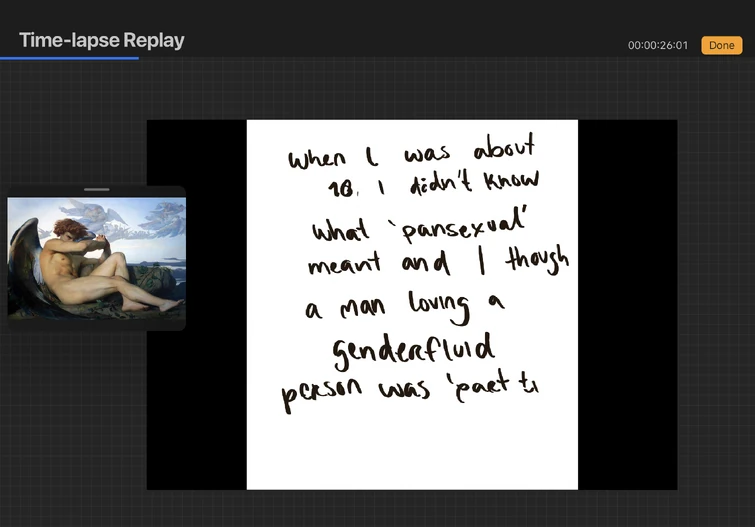Viewport: 755px width, 527px height.
Task: Click the Time-lapse Replay title
Action: click(102, 40)
